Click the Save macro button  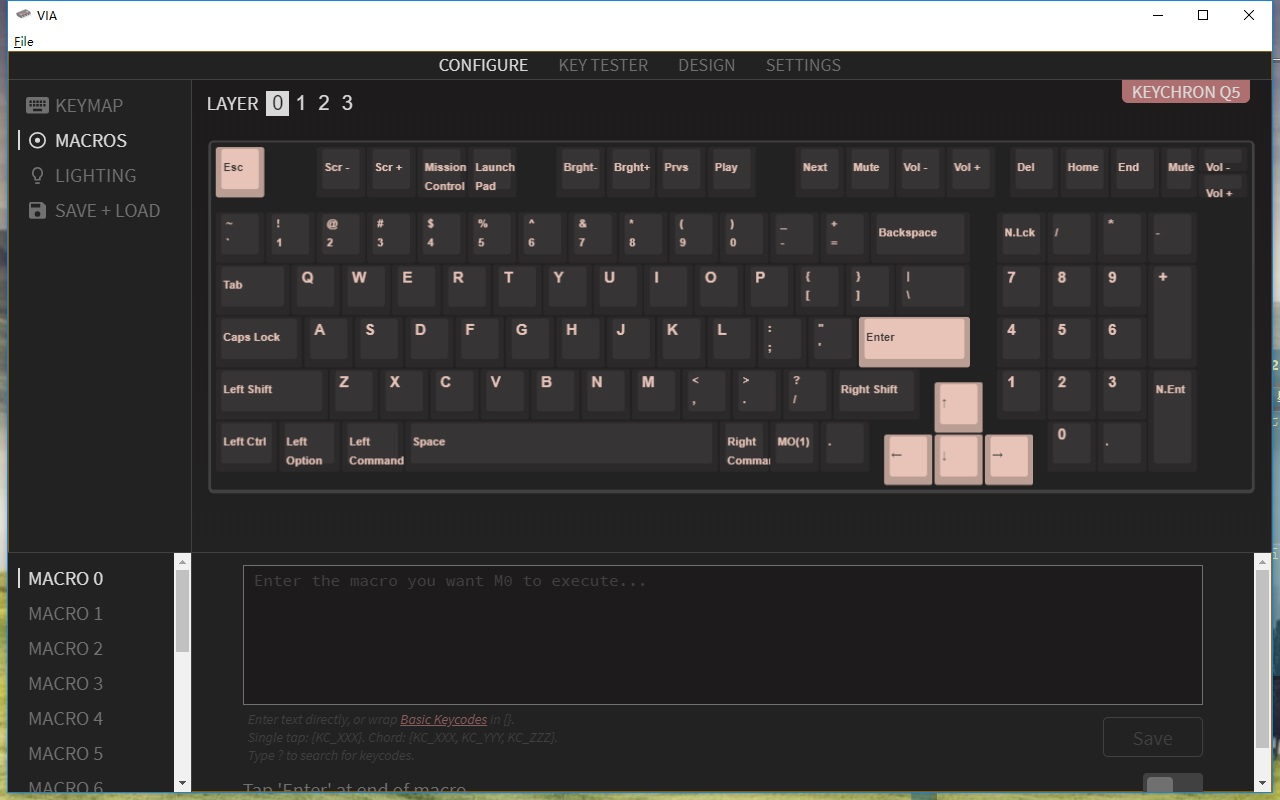tap(1152, 738)
